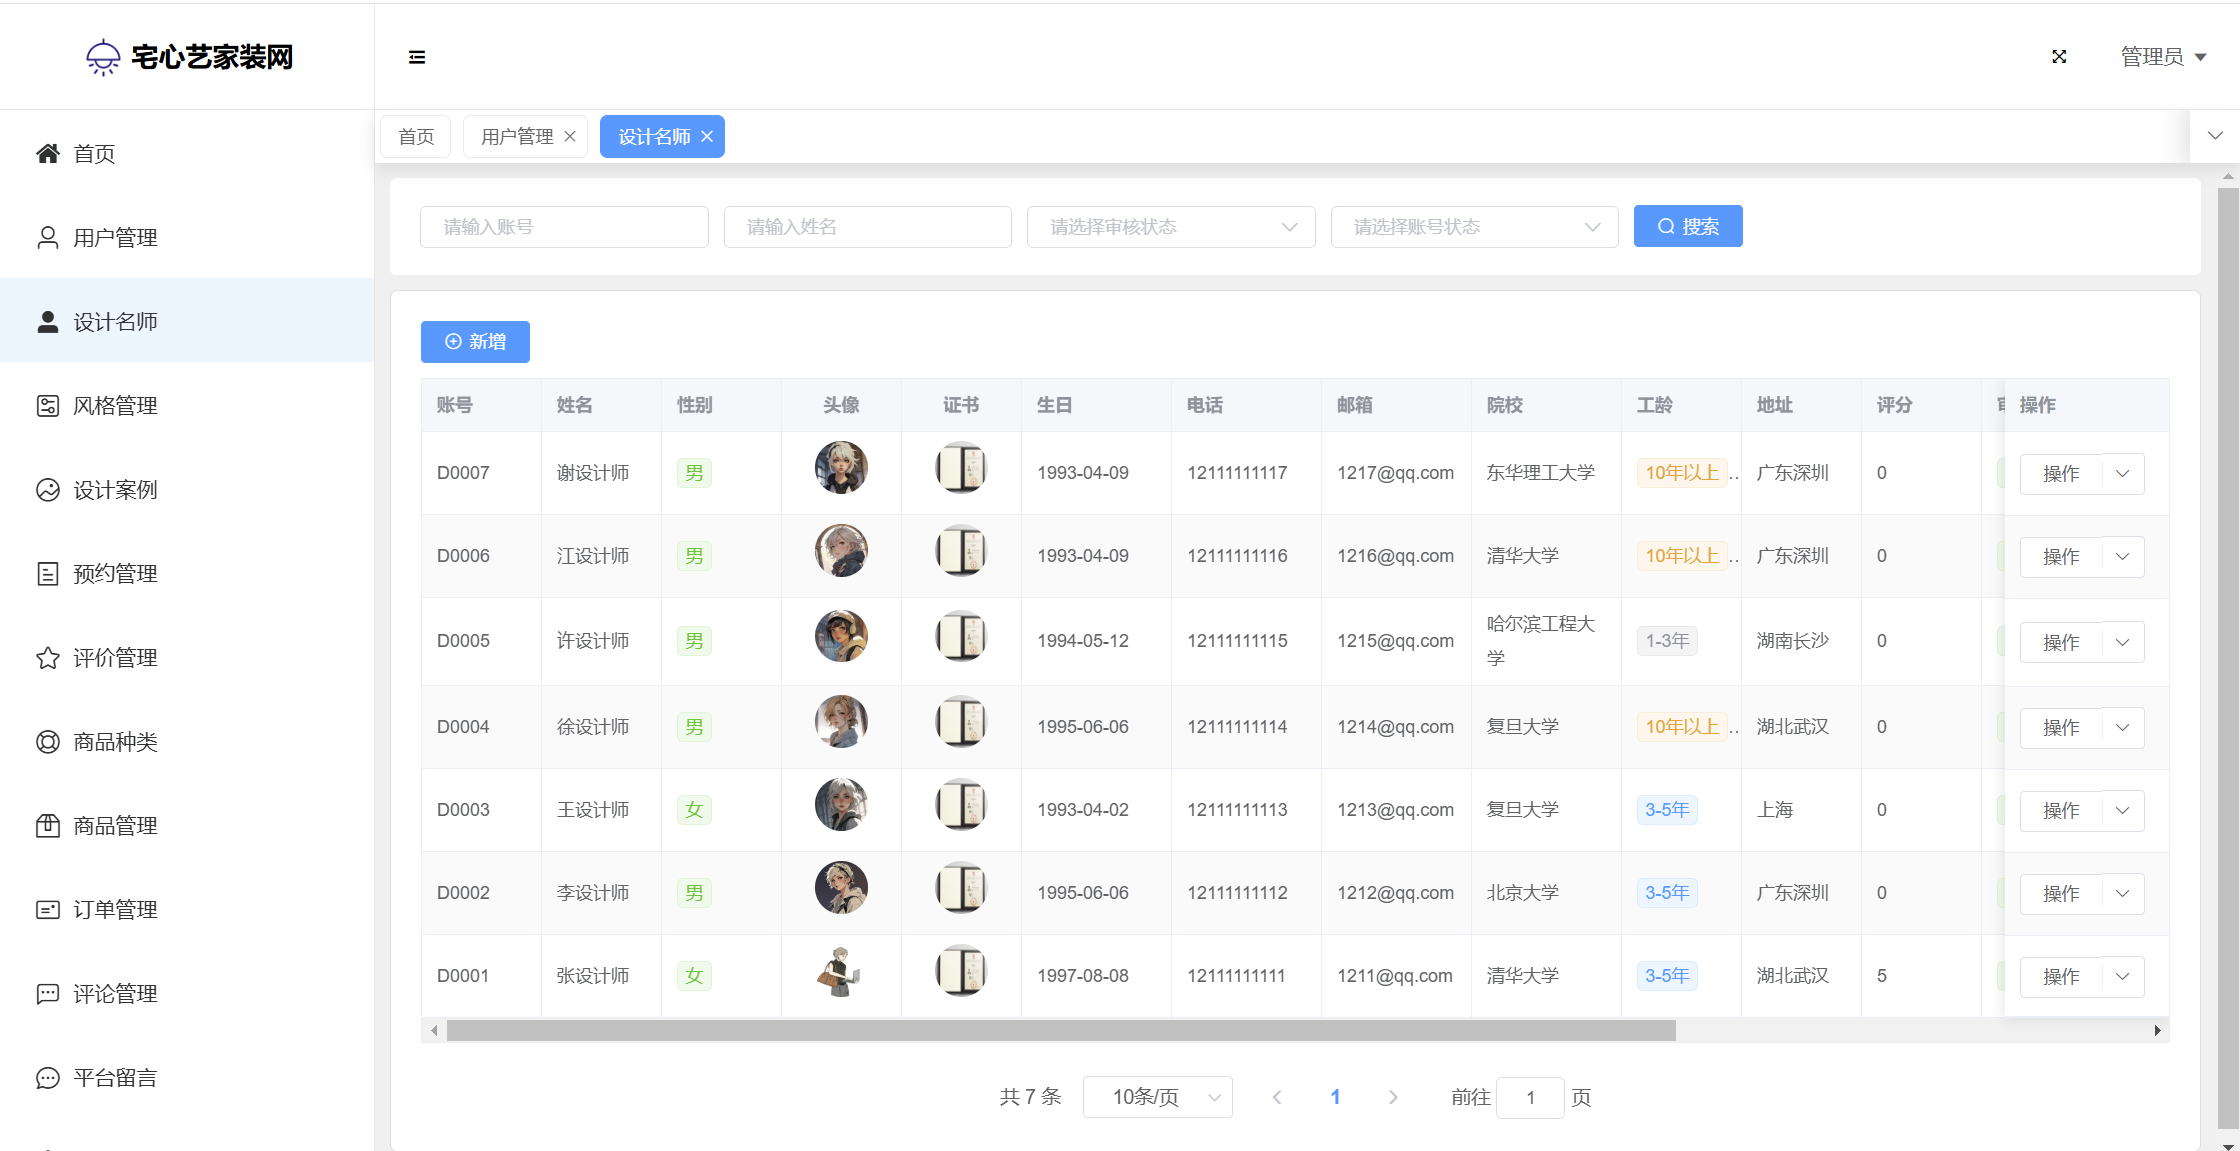
Task: Click the 首页 home icon in sidebar
Action: pyautogui.click(x=48, y=153)
